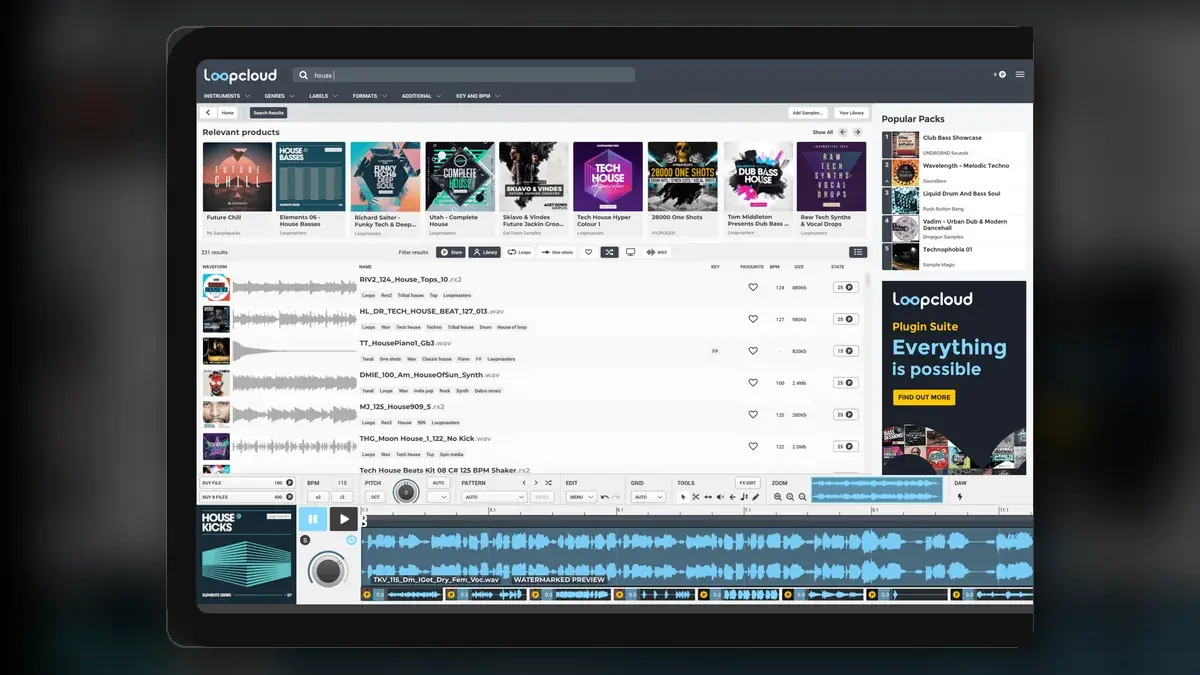Viewport: 1200px width, 675px height.
Task: Toggle the Library filter
Action: coord(485,252)
